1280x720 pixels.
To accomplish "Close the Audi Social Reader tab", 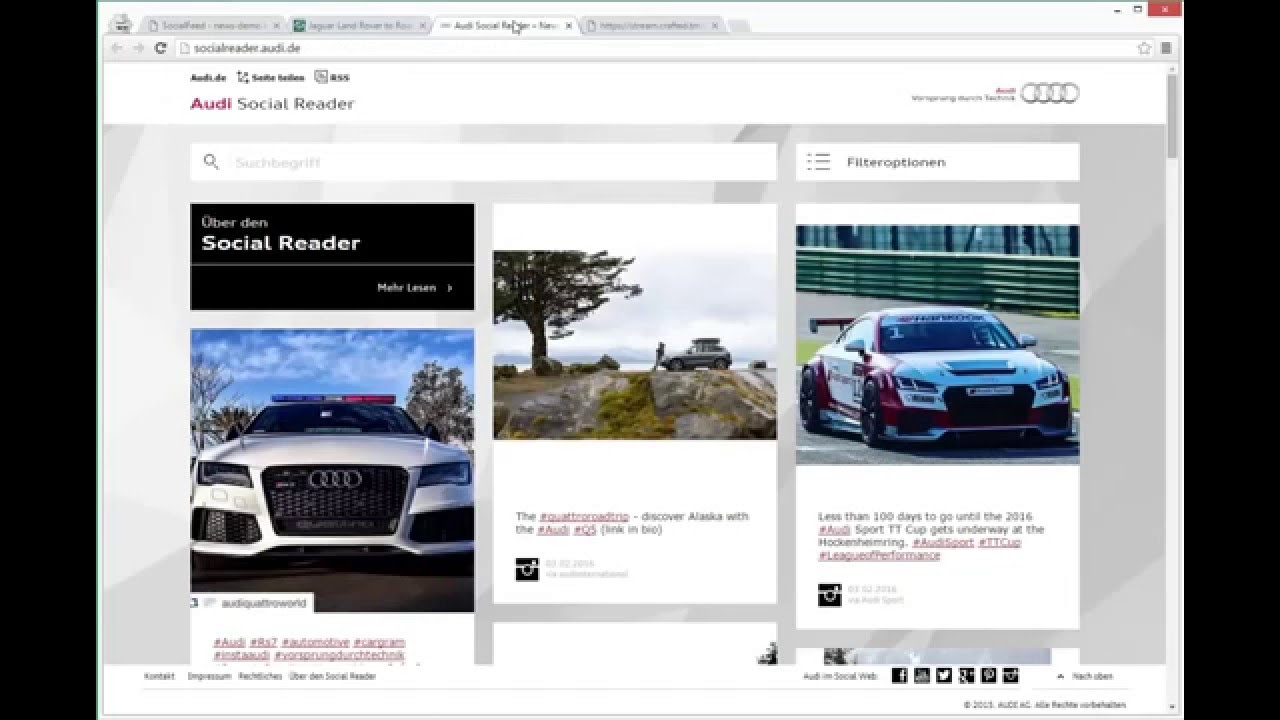I will point(568,26).
